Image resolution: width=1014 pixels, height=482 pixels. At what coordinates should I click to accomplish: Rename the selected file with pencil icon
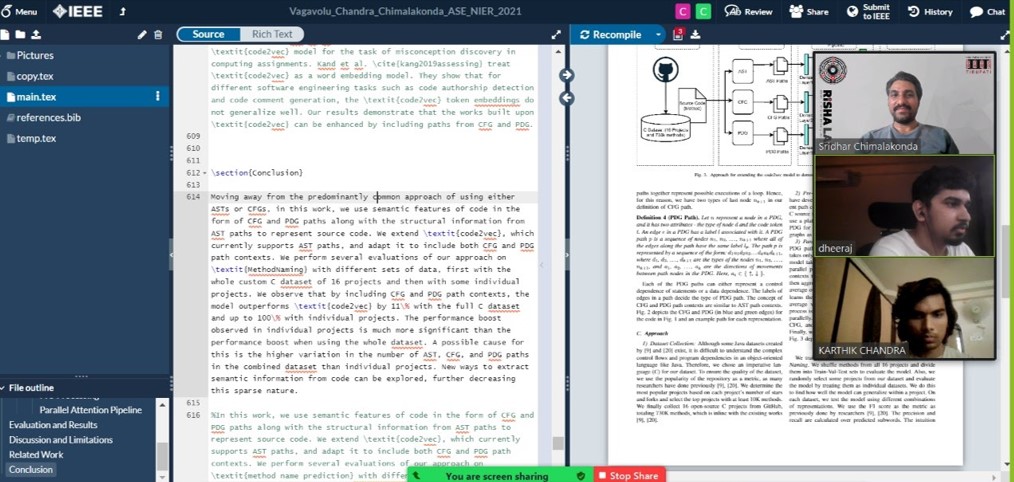pos(142,35)
